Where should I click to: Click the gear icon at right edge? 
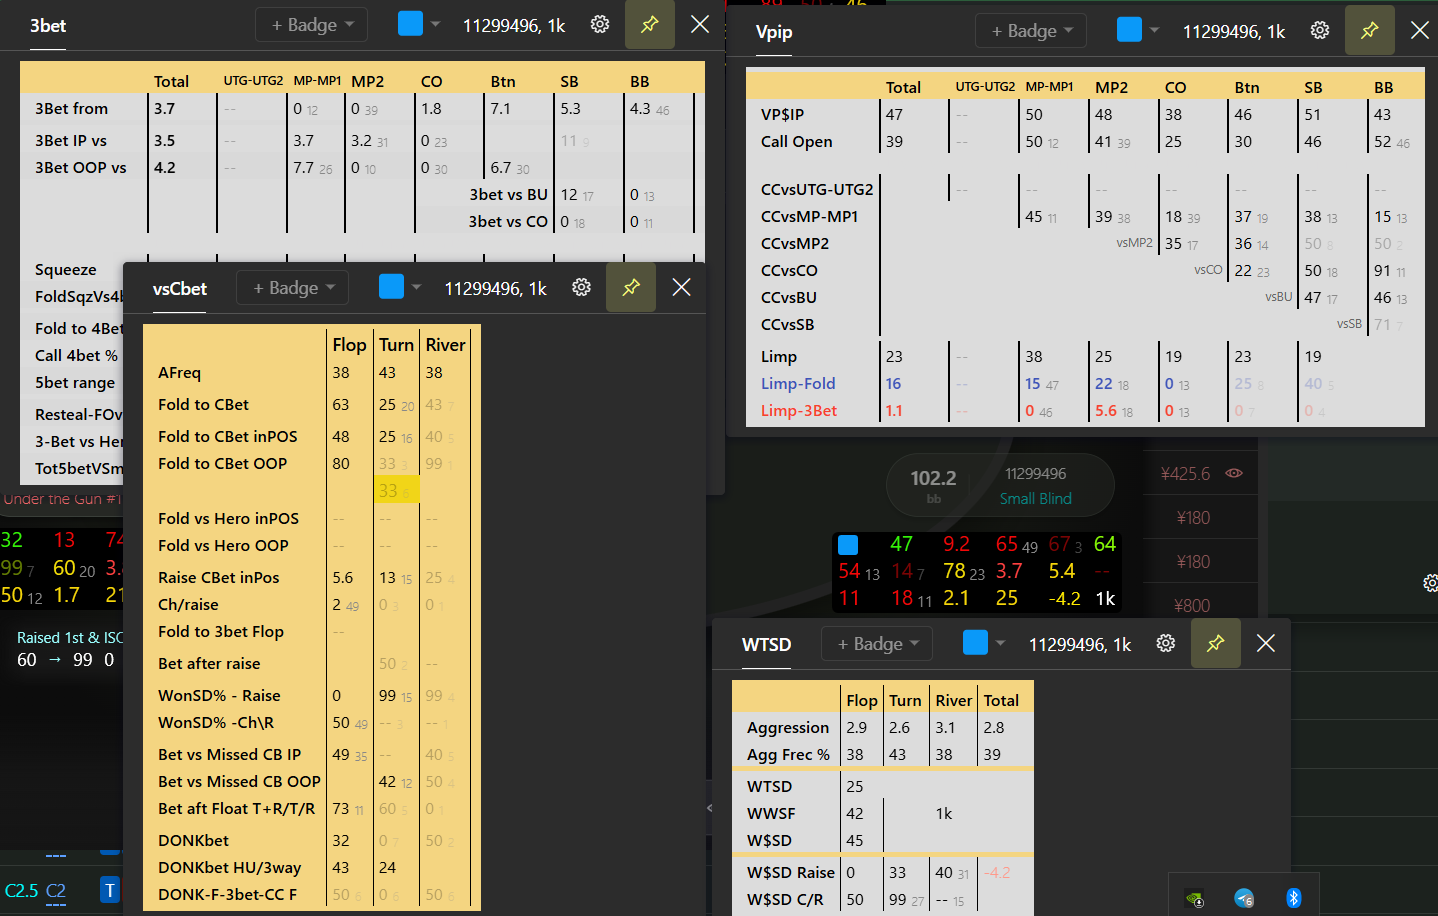(x=1430, y=583)
